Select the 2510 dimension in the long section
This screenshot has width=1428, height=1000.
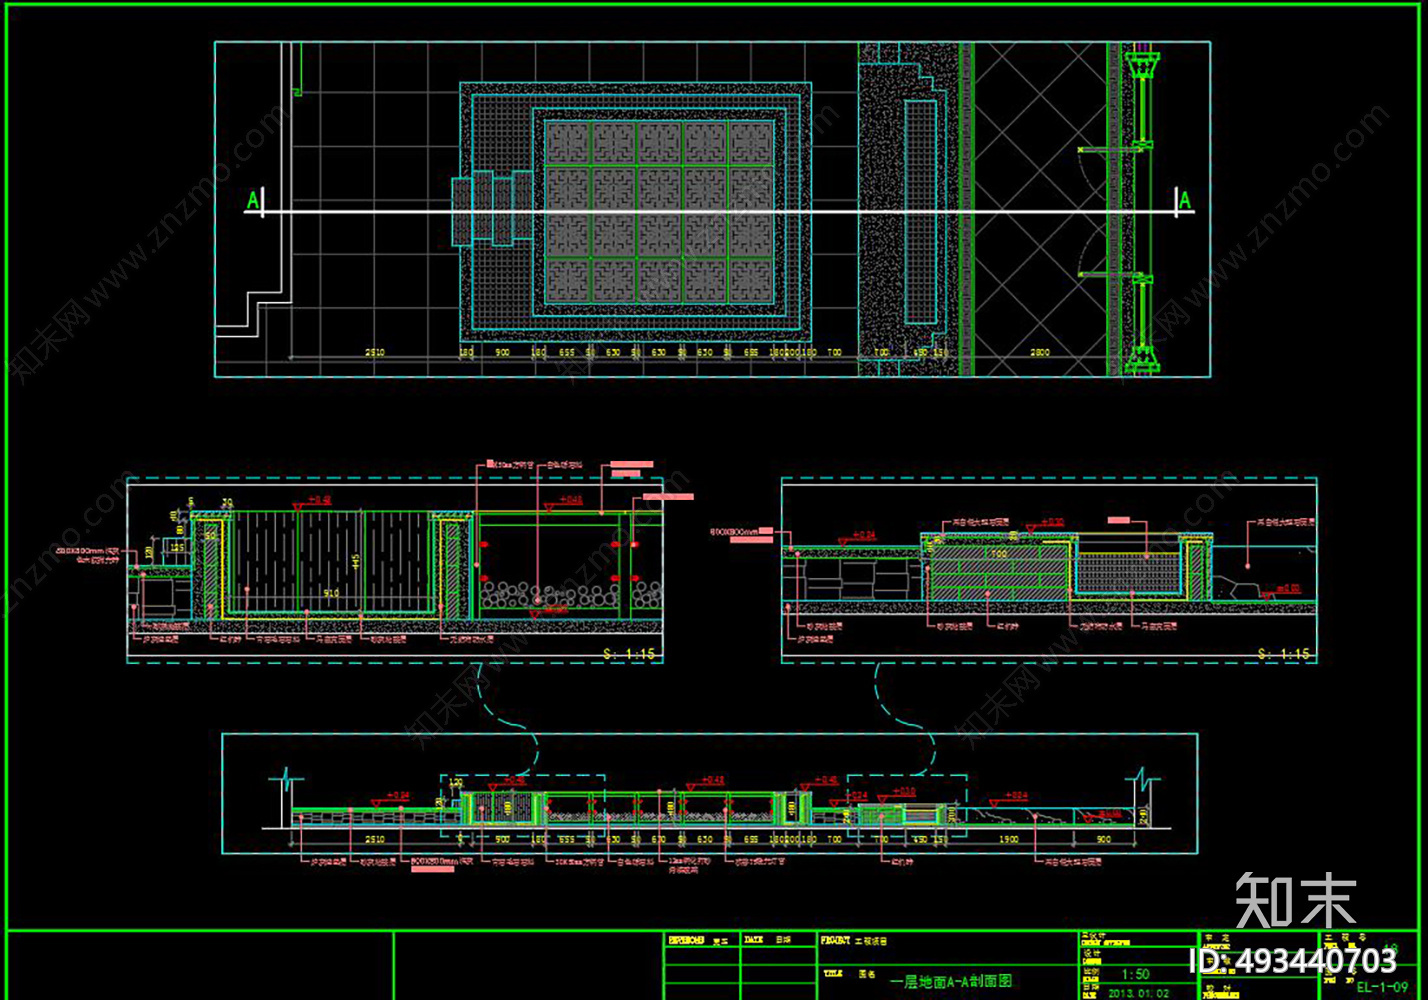[374, 839]
